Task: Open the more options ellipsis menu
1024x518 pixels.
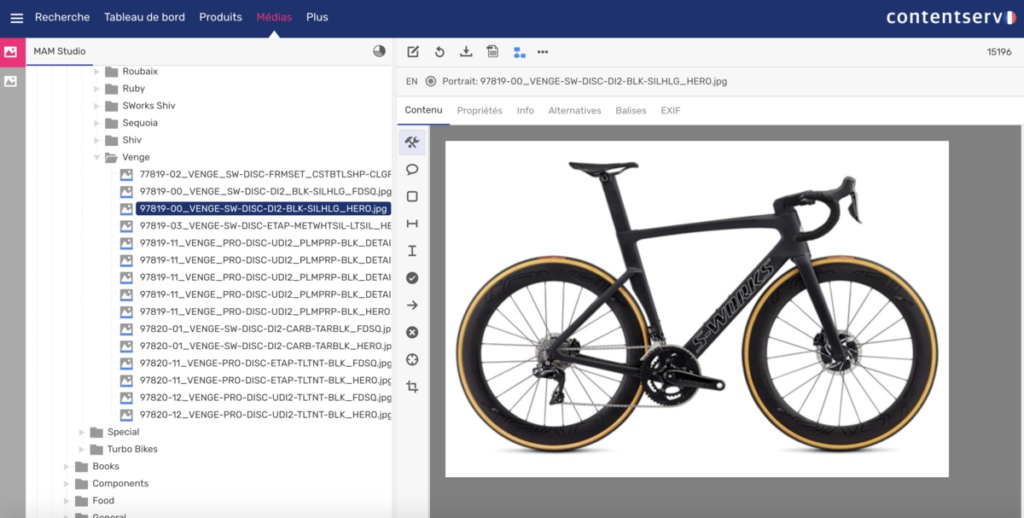Action: (543, 52)
